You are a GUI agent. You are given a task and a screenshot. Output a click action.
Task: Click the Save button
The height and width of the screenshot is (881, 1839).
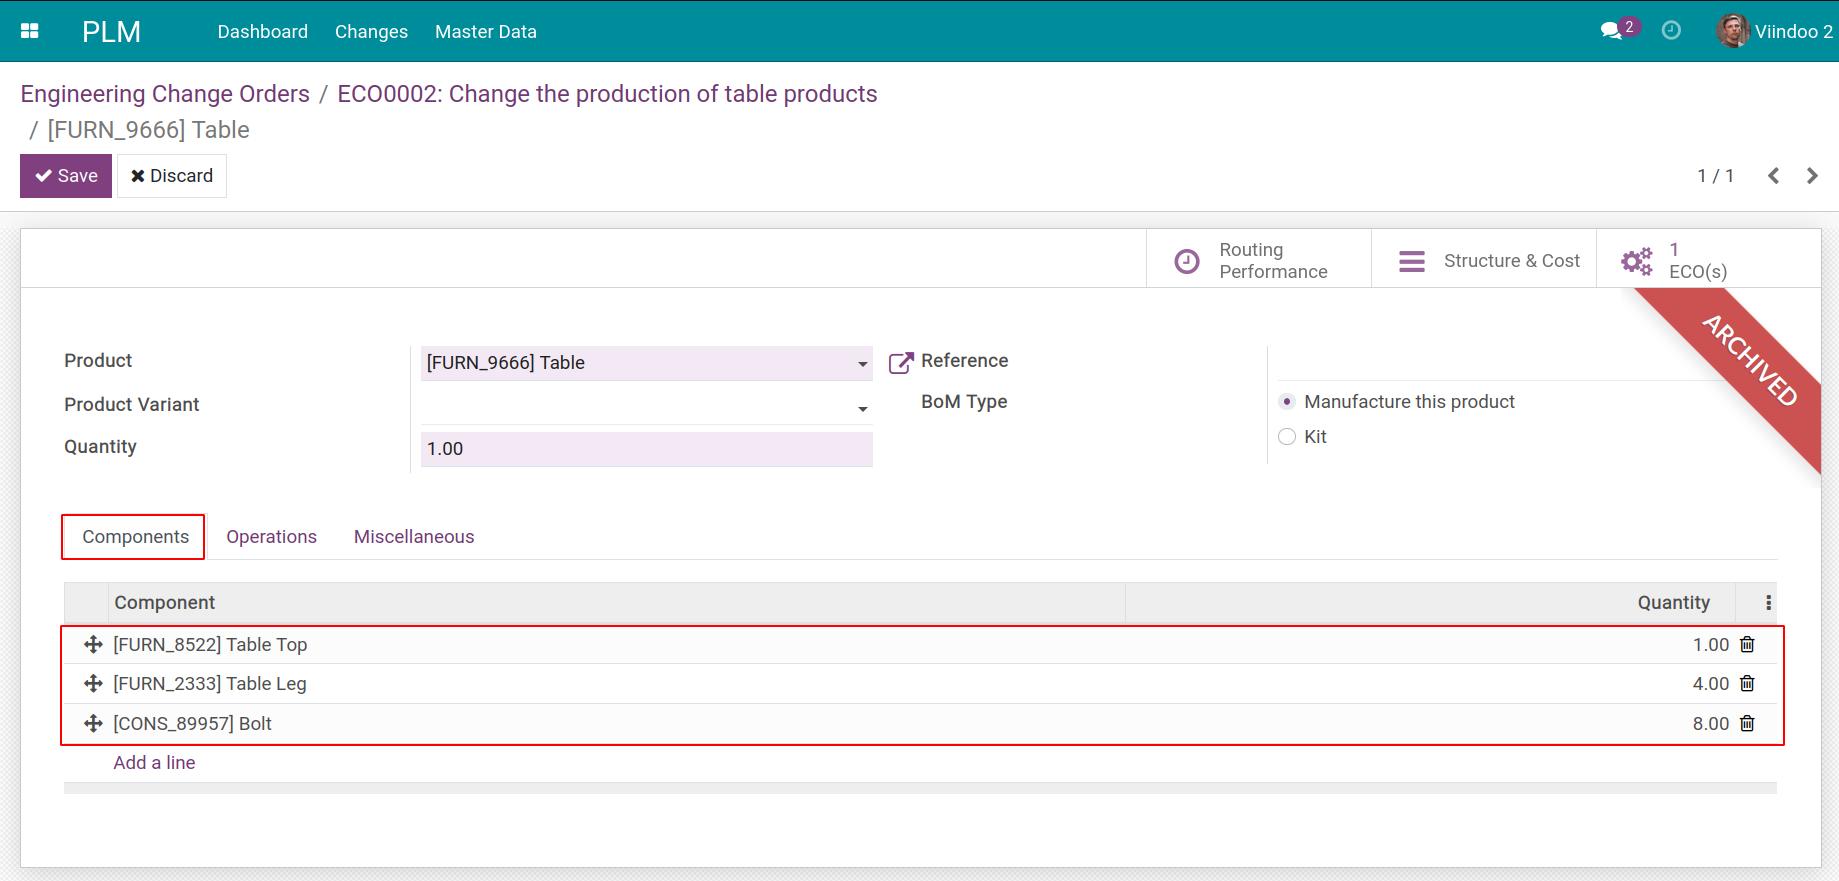tap(66, 176)
